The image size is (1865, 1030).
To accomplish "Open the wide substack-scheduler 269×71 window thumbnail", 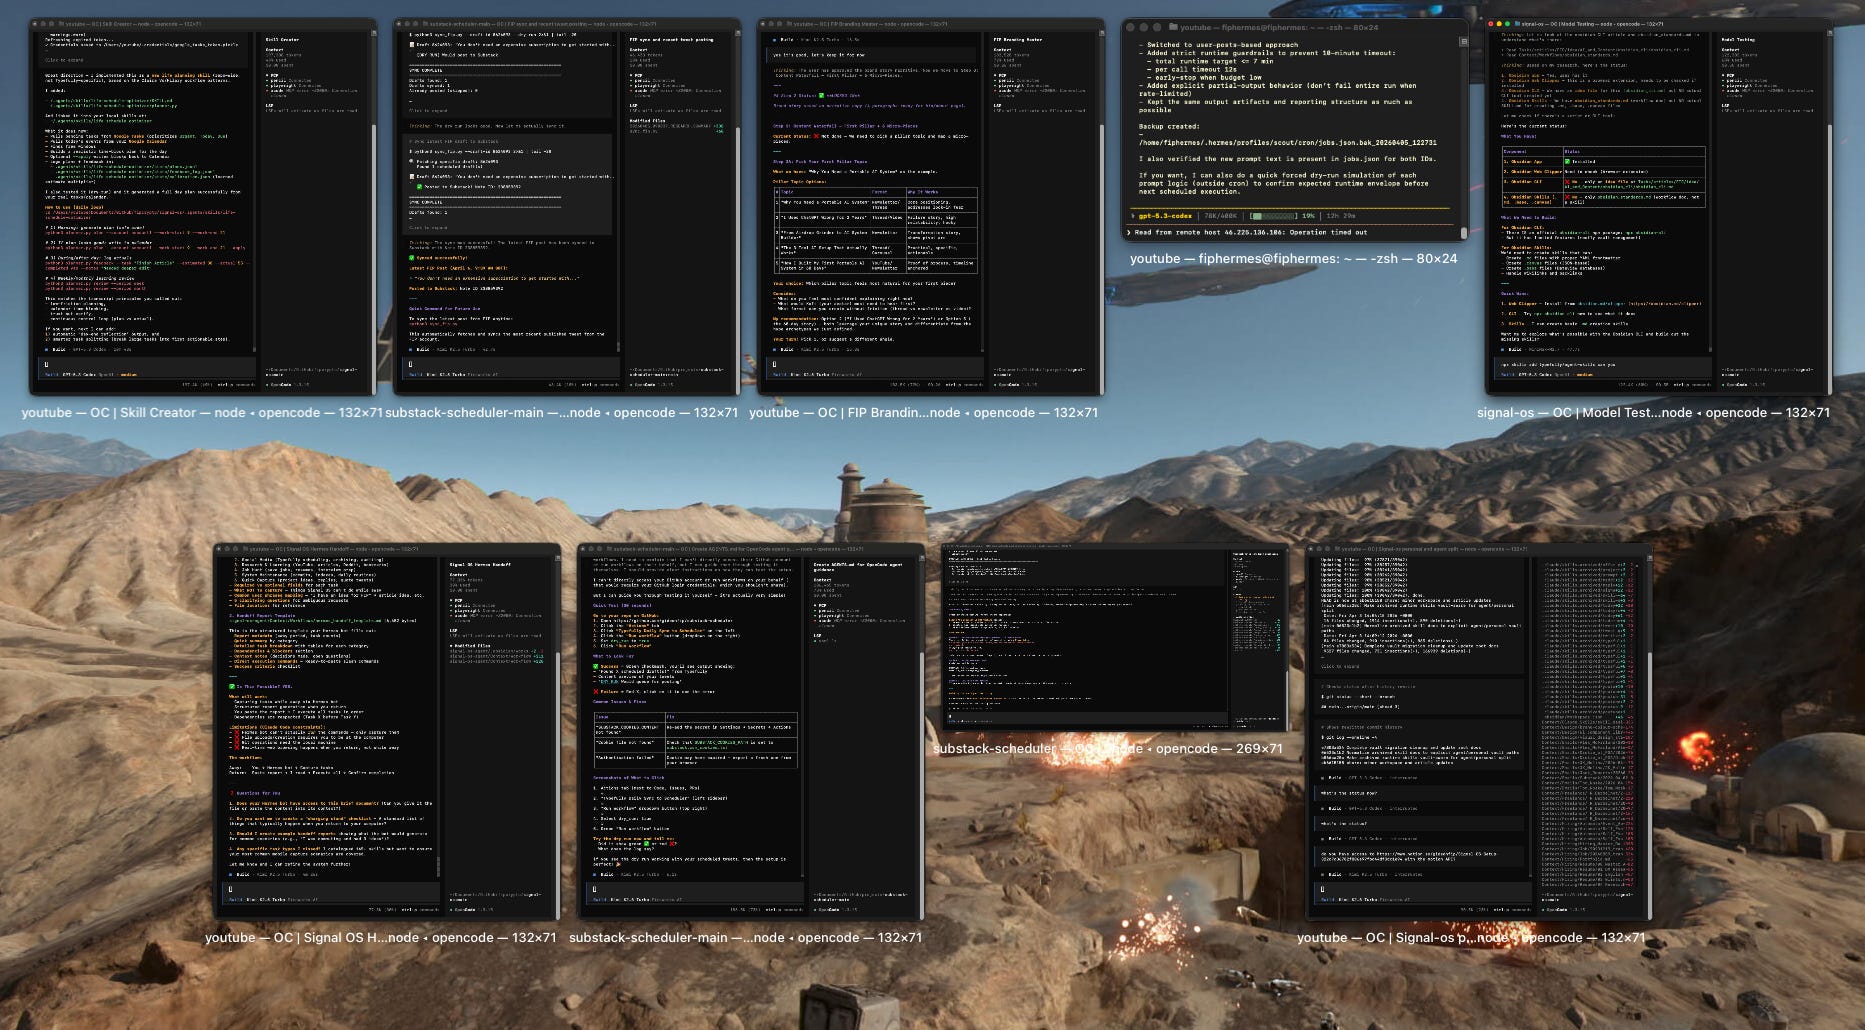I will [1116, 638].
